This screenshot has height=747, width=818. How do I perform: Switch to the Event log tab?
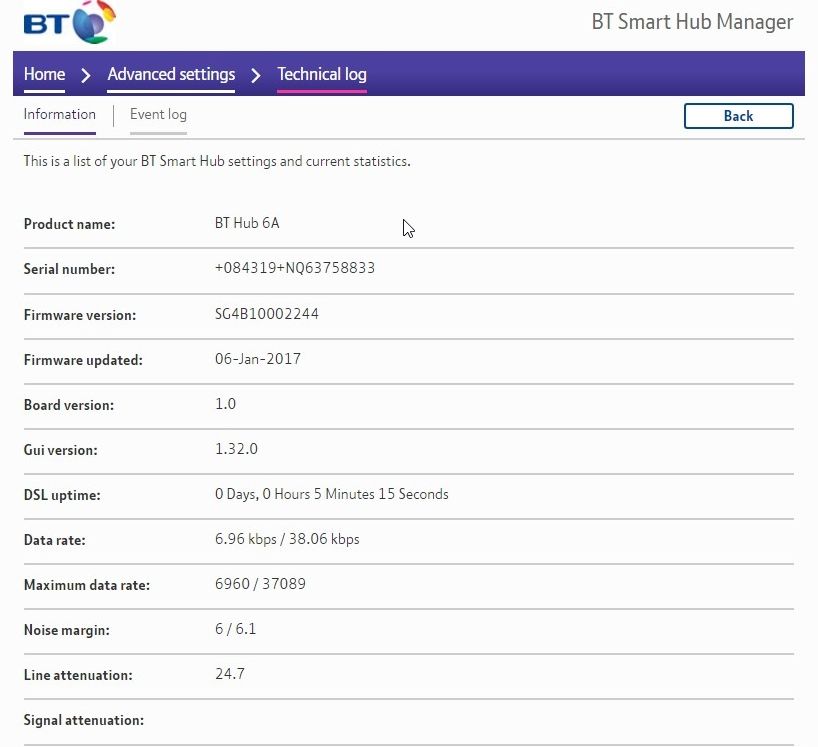point(158,114)
